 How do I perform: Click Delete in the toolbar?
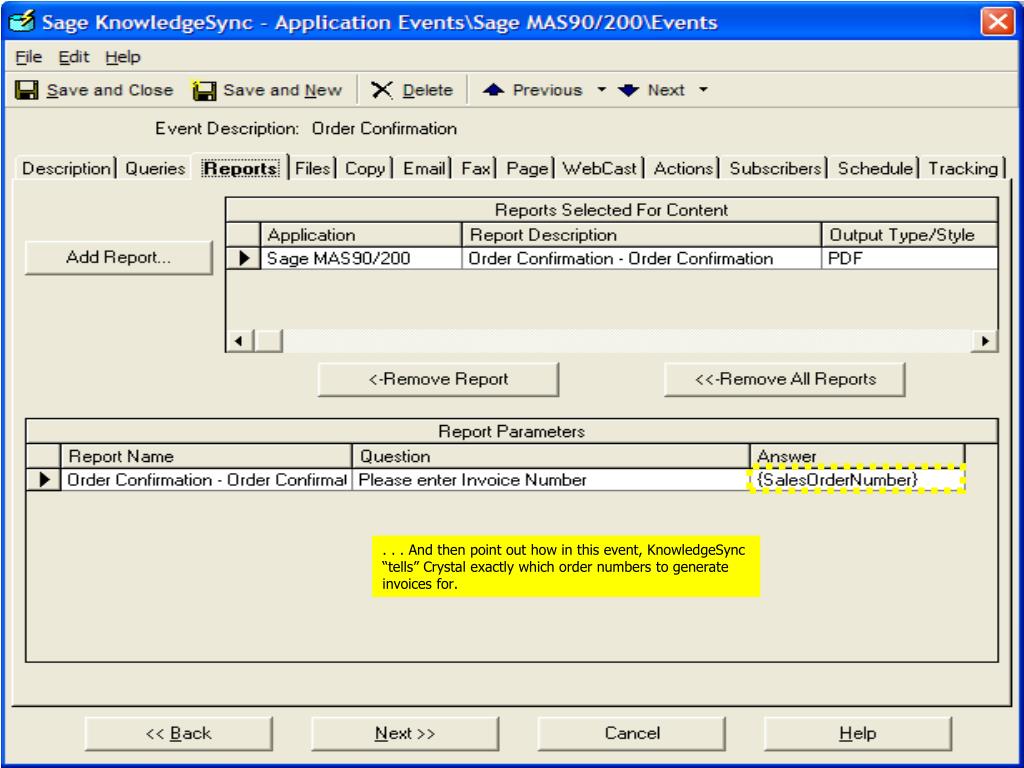point(412,90)
